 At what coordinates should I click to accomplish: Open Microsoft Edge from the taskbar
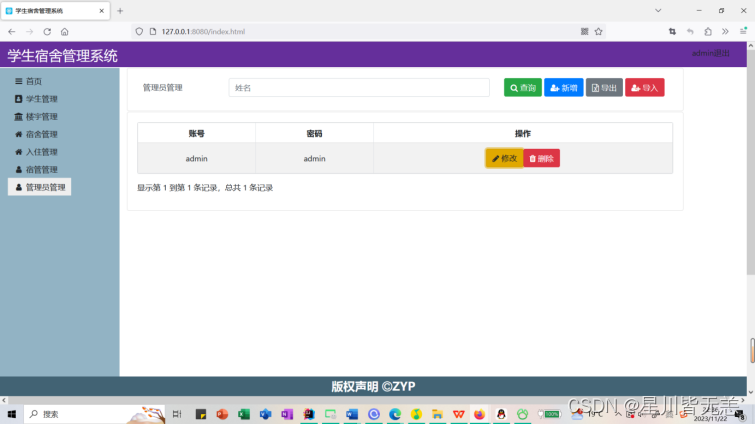click(395, 414)
